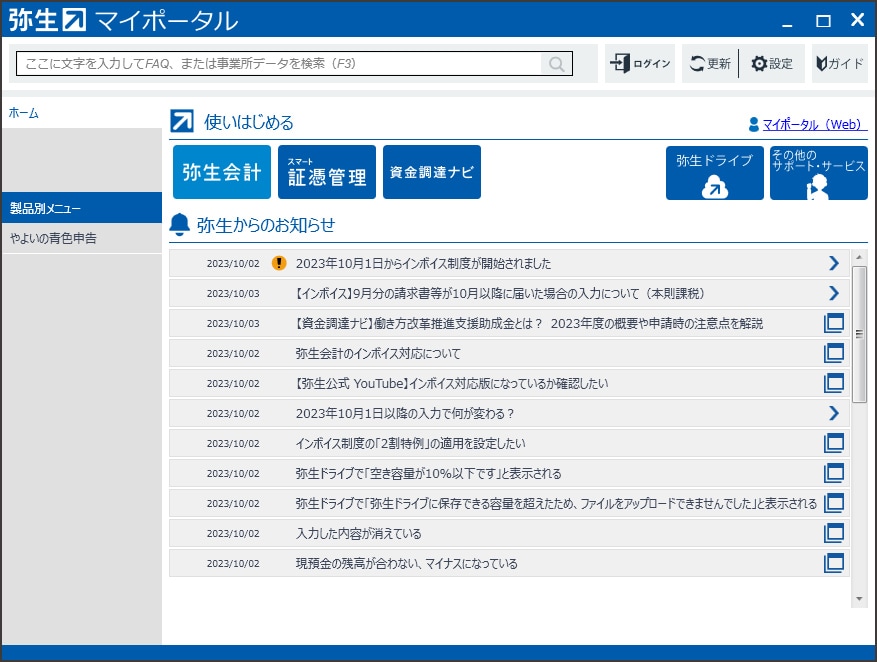877x662 pixels.
Task: Click the notices scrollbar up arrow
Action: point(859,257)
